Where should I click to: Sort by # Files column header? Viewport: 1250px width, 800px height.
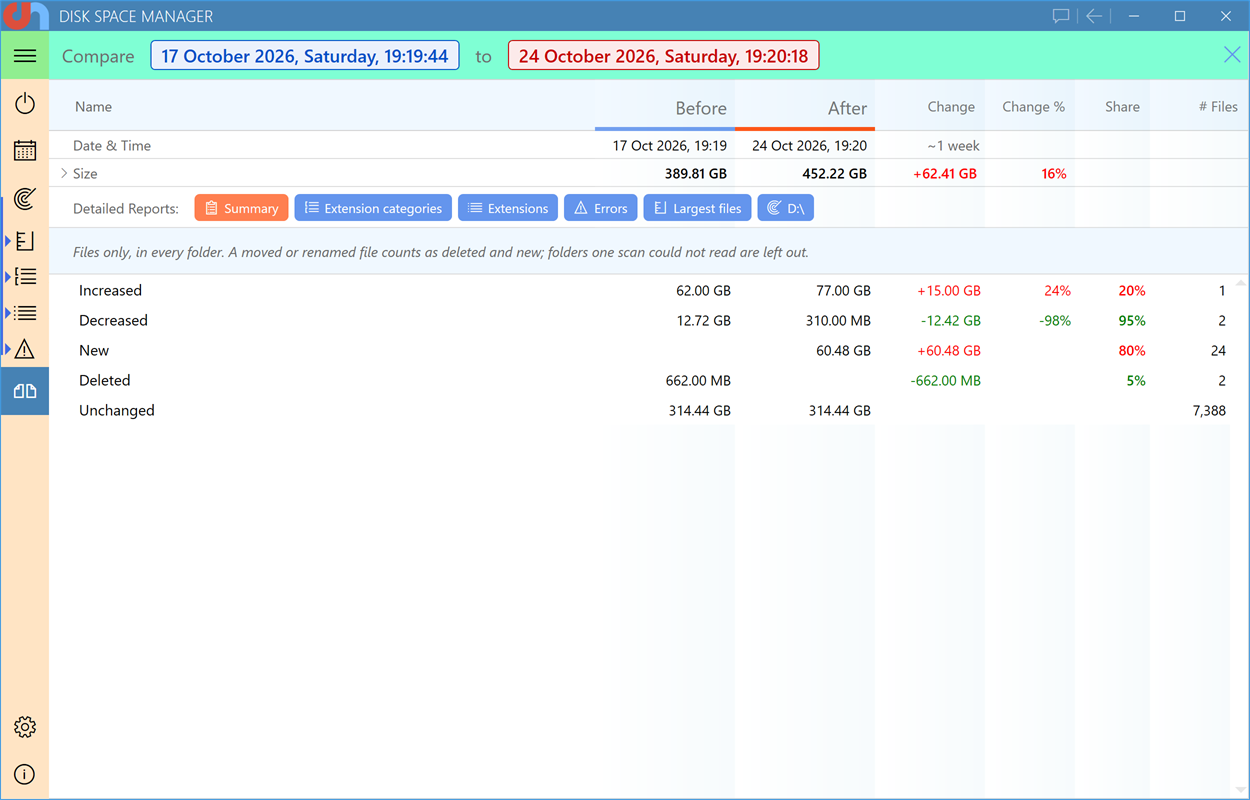(1218, 107)
